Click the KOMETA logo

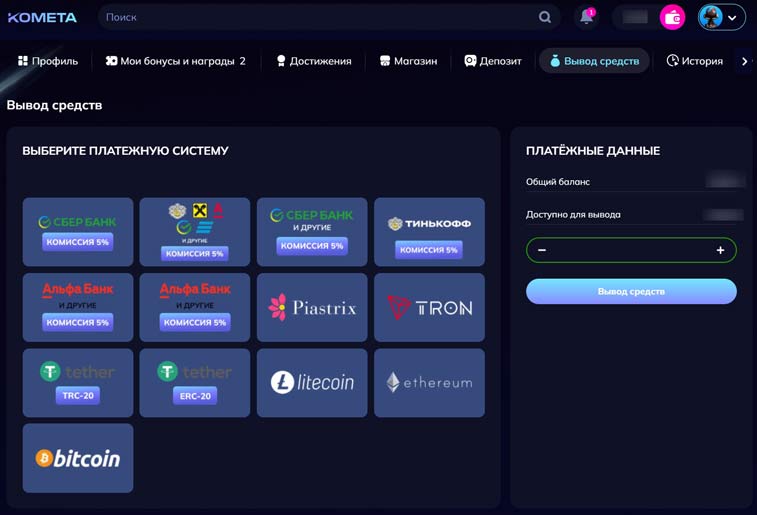pos(43,17)
